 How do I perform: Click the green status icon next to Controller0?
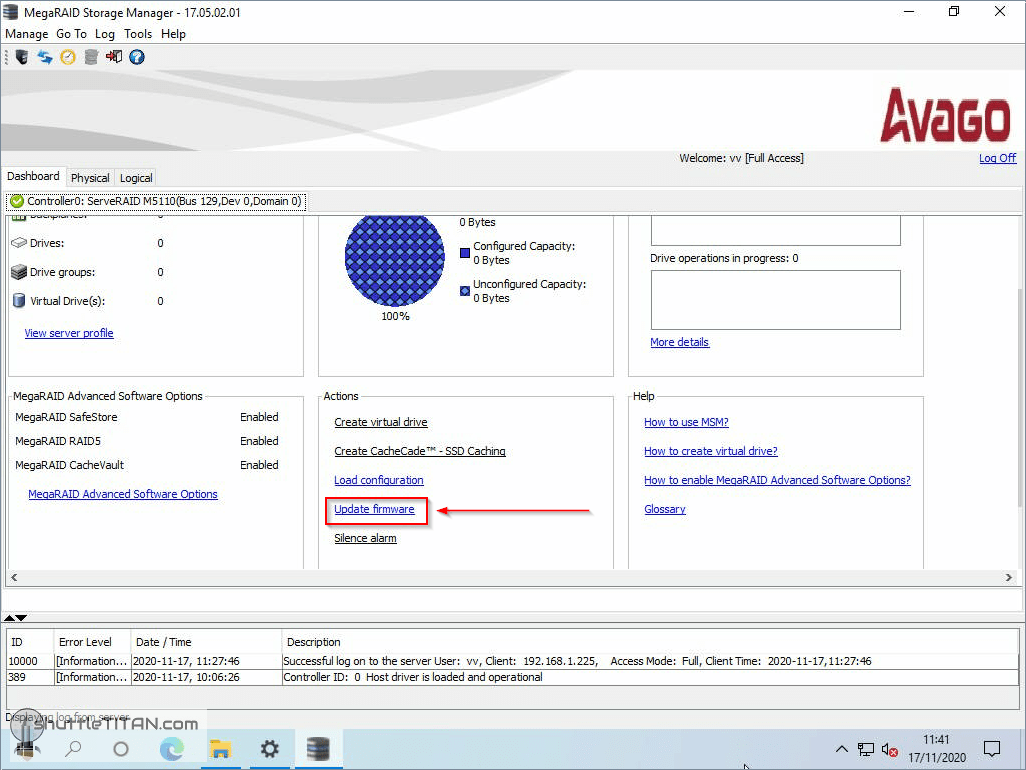(16, 200)
